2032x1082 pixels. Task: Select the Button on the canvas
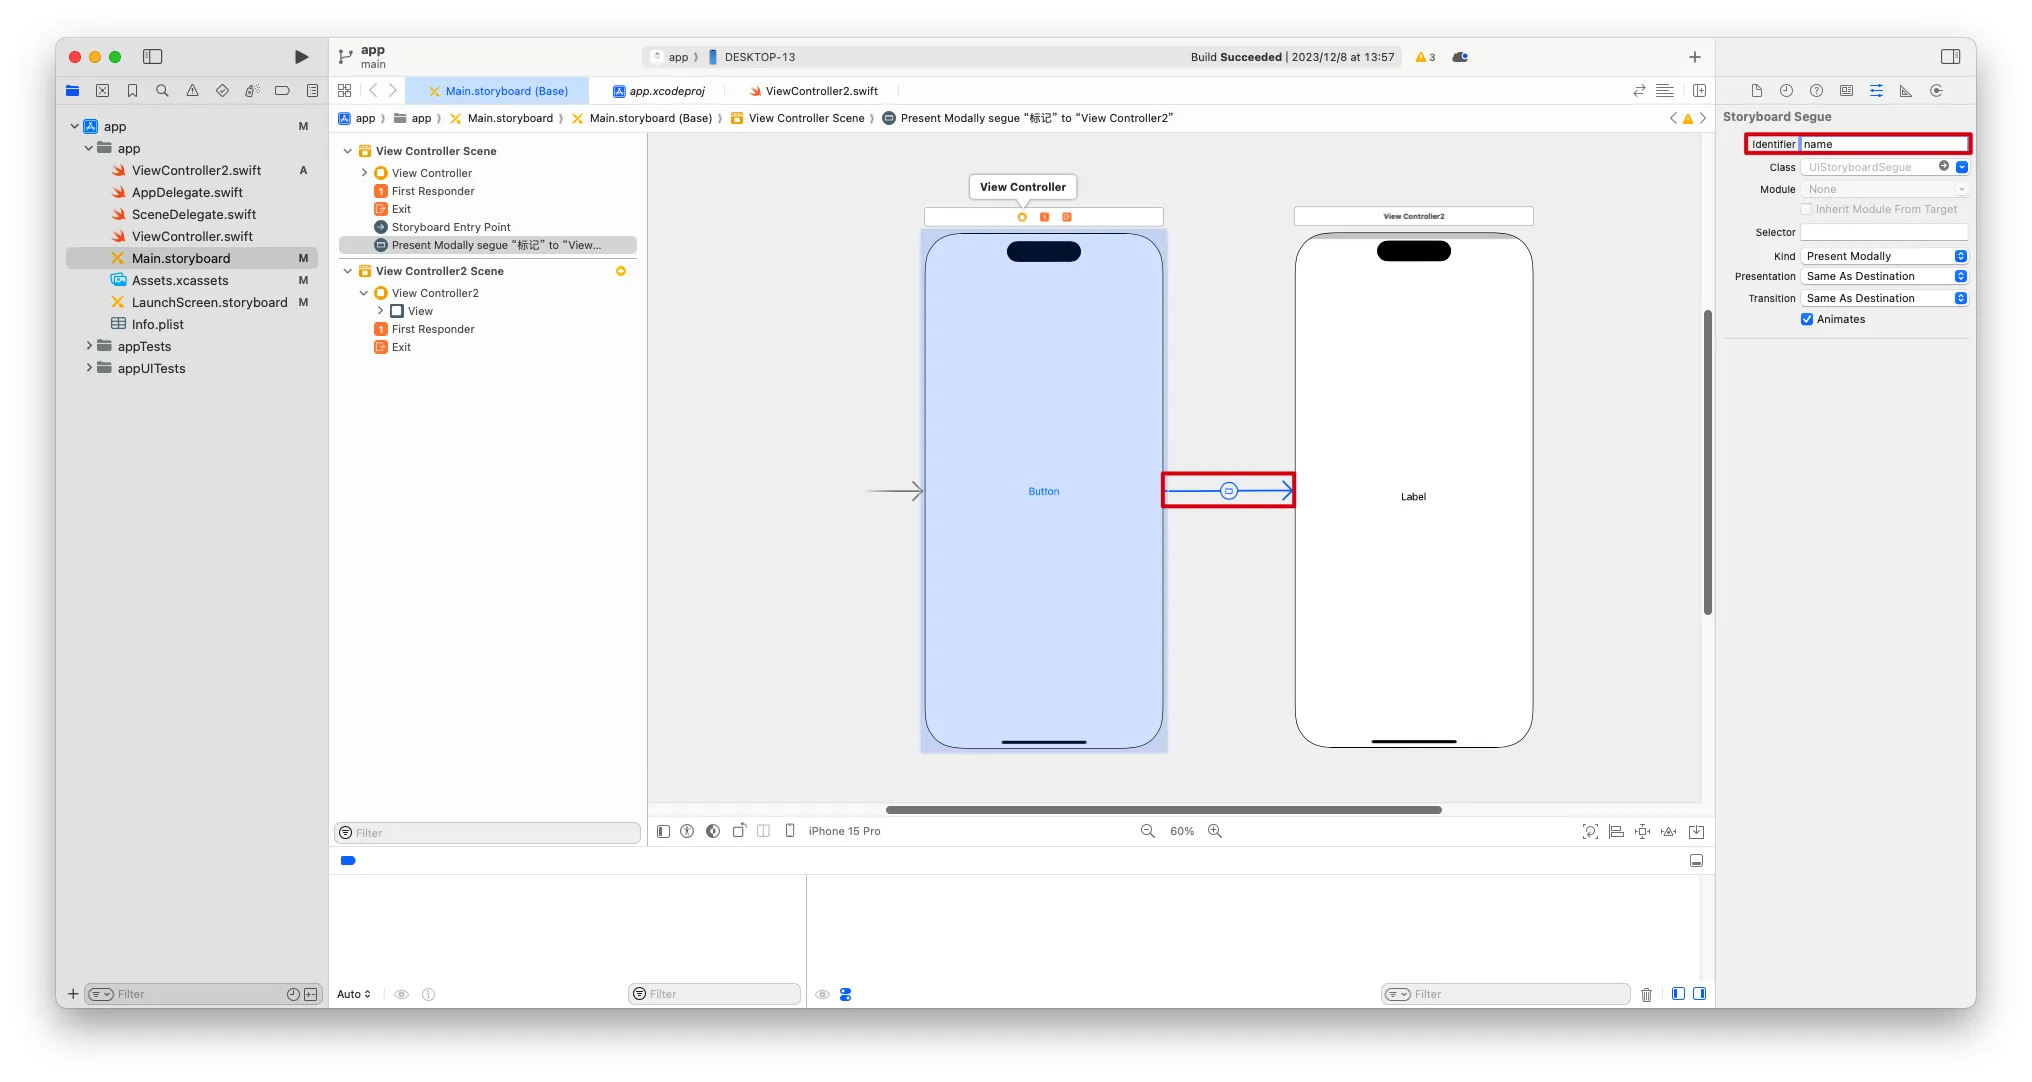pyautogui.click(x=1043, y=491)
